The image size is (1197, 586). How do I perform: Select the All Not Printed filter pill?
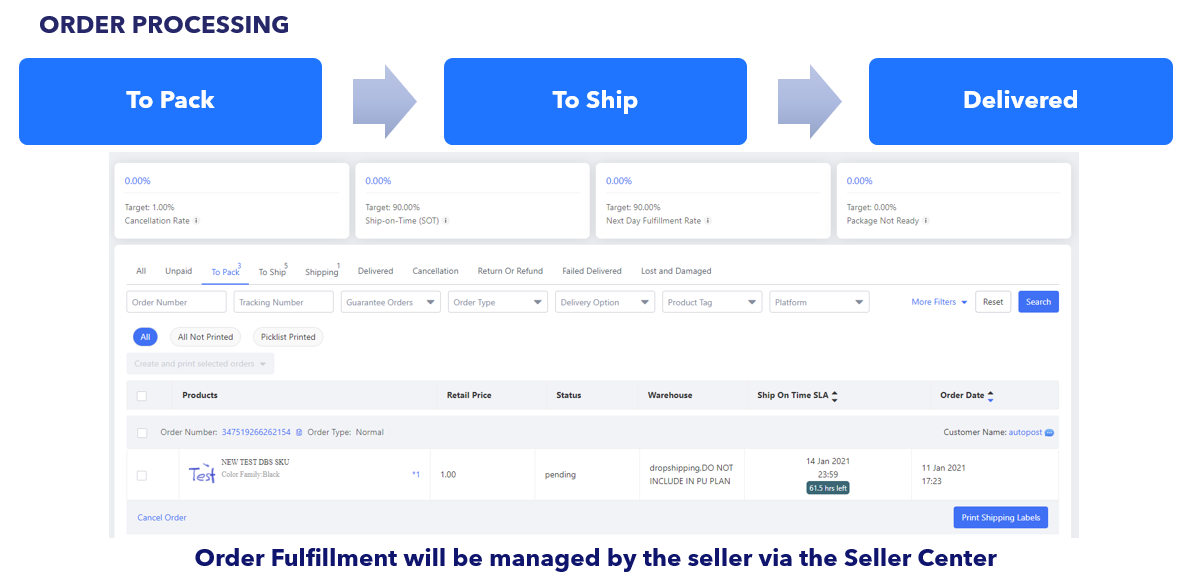click(x=205, y=337)
